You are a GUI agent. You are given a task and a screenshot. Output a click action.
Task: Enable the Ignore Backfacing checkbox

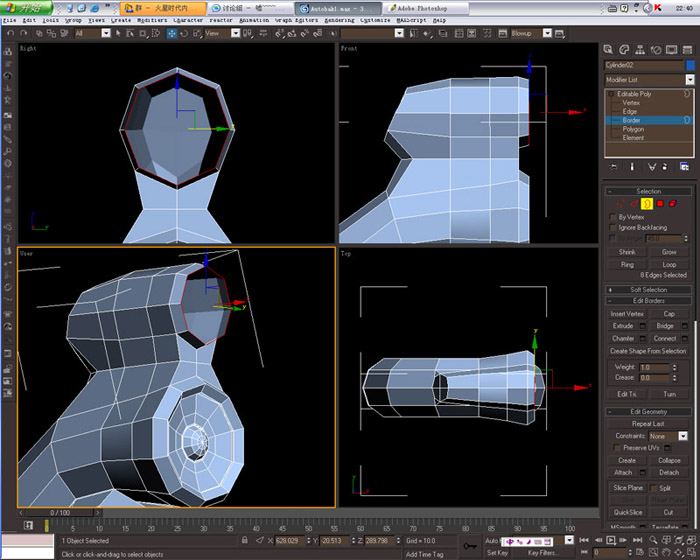pyautogui.click(x=612, y=228)
